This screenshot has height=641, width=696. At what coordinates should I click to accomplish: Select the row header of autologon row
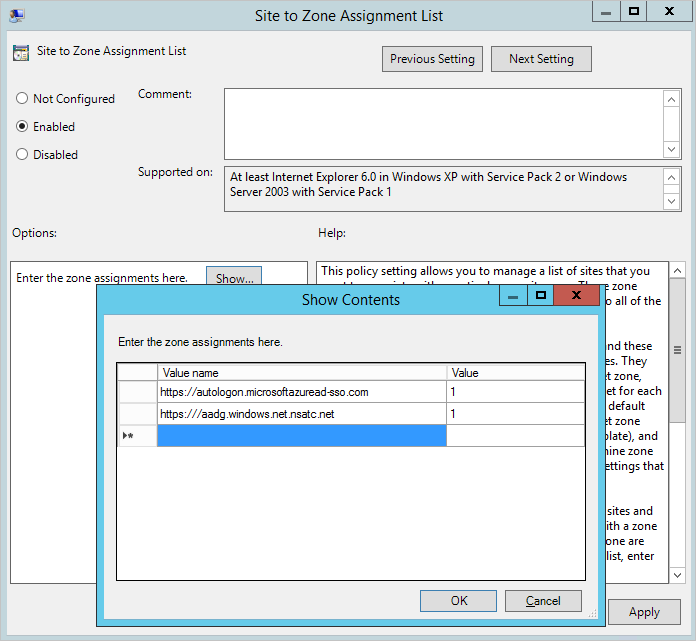click(x=137, y=392)
